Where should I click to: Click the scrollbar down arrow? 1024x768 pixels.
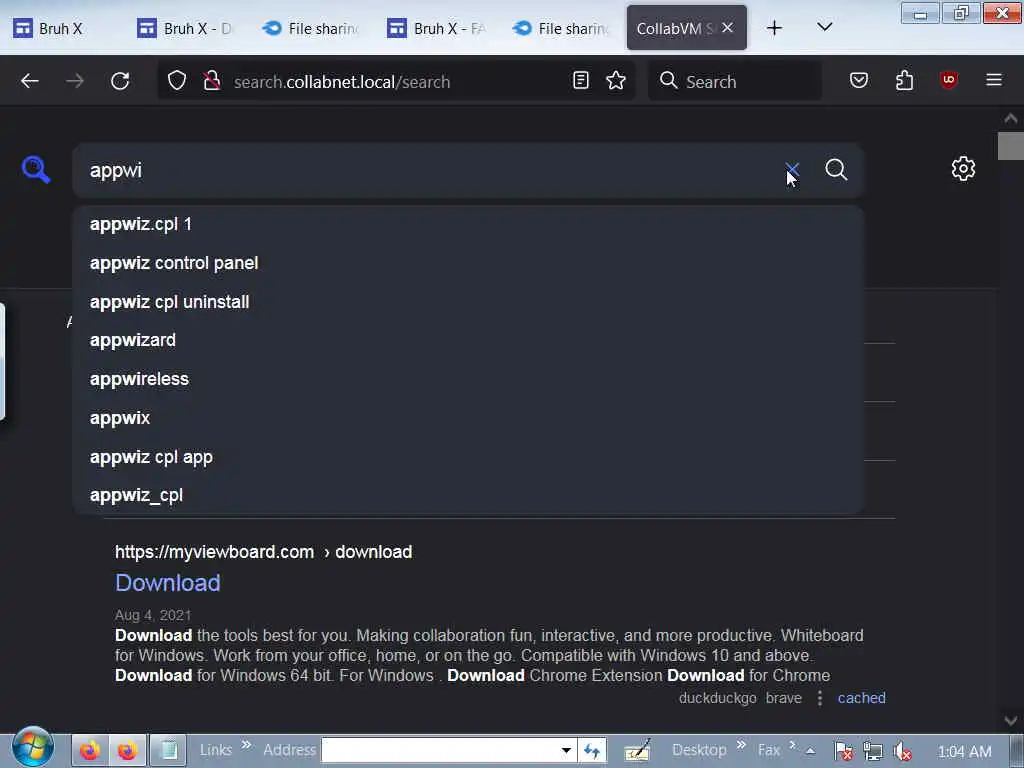1010,721
